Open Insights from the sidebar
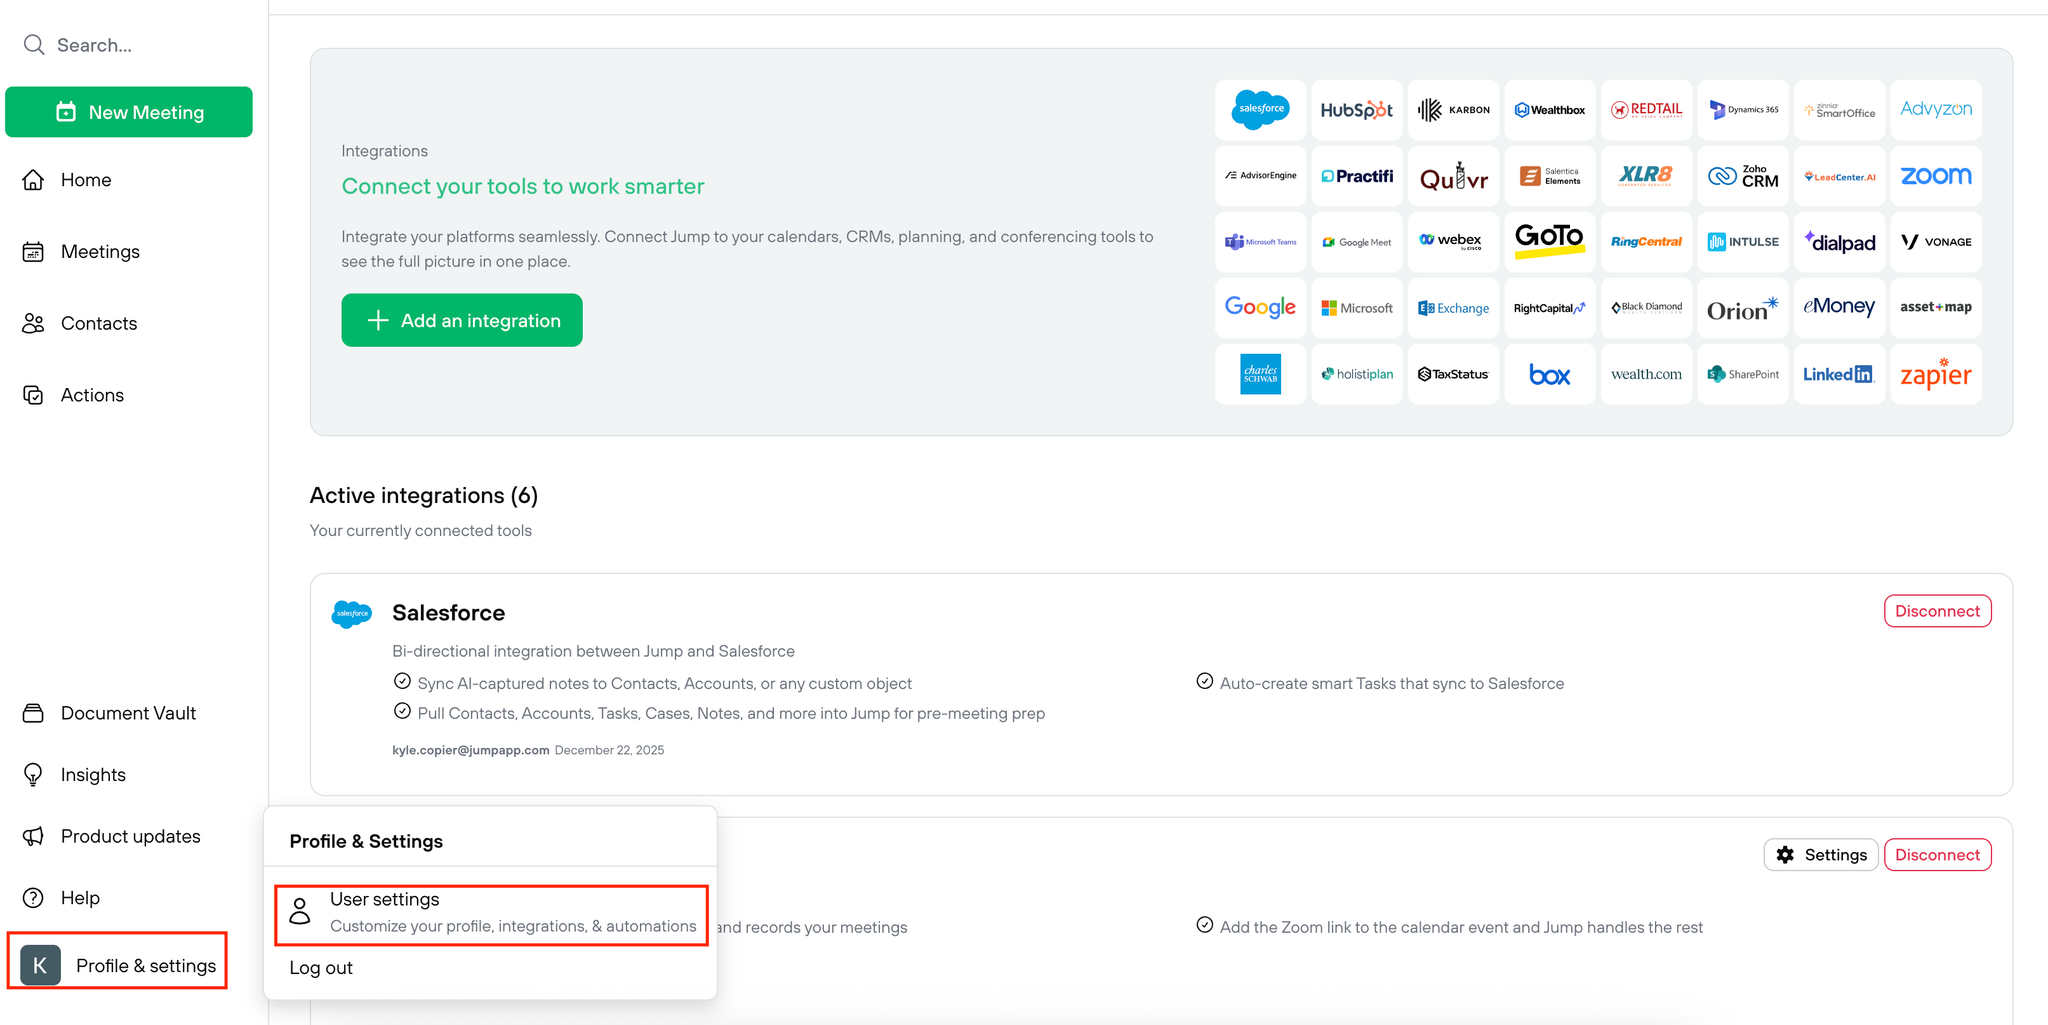 (92, 773)
